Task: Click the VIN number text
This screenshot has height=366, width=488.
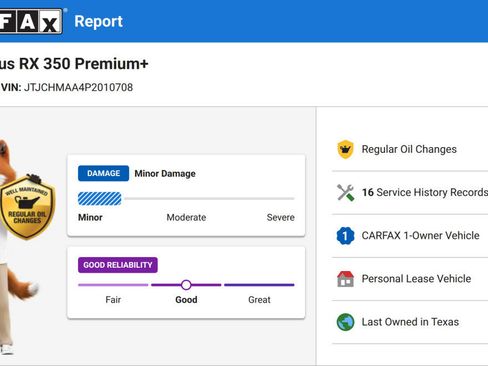Action: [78, 87]
